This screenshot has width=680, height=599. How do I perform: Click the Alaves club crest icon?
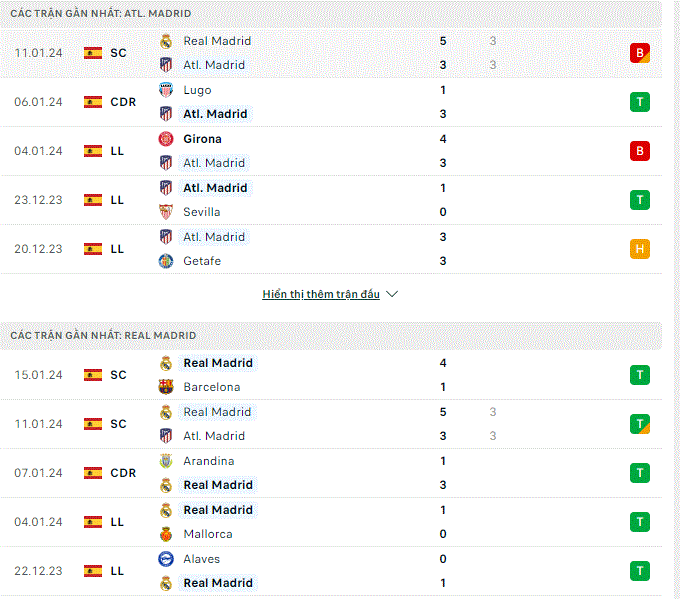pyautogui.click(x=166, y=559)
